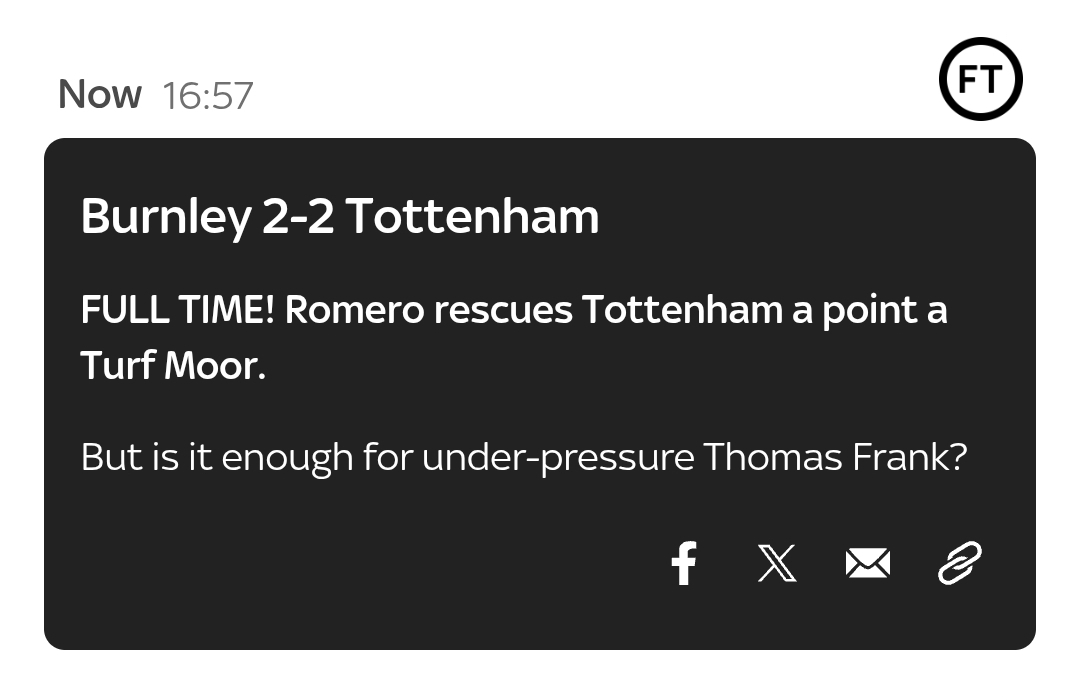This screenshot has height=700, width=1069.
Task: Click the word 'rescues' in bold summary
Action: 503,311
